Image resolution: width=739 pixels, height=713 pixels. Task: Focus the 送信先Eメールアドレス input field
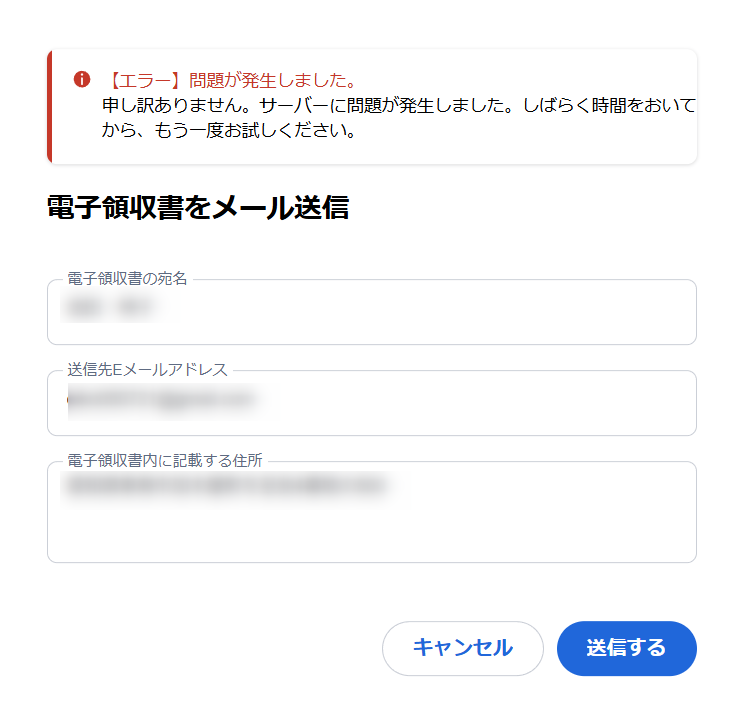click(371, 403)
